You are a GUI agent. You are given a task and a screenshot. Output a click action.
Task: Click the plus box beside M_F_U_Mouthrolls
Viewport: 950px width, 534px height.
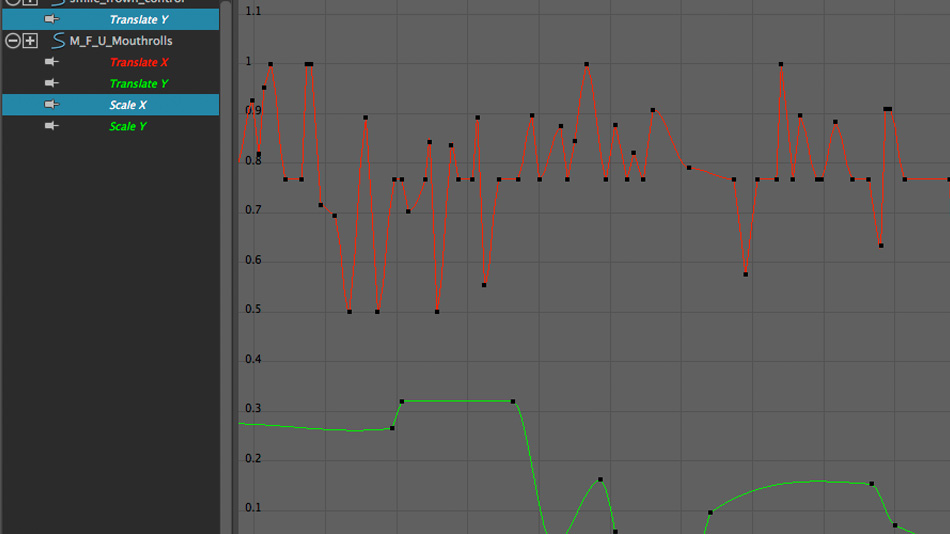pos(30,41)
